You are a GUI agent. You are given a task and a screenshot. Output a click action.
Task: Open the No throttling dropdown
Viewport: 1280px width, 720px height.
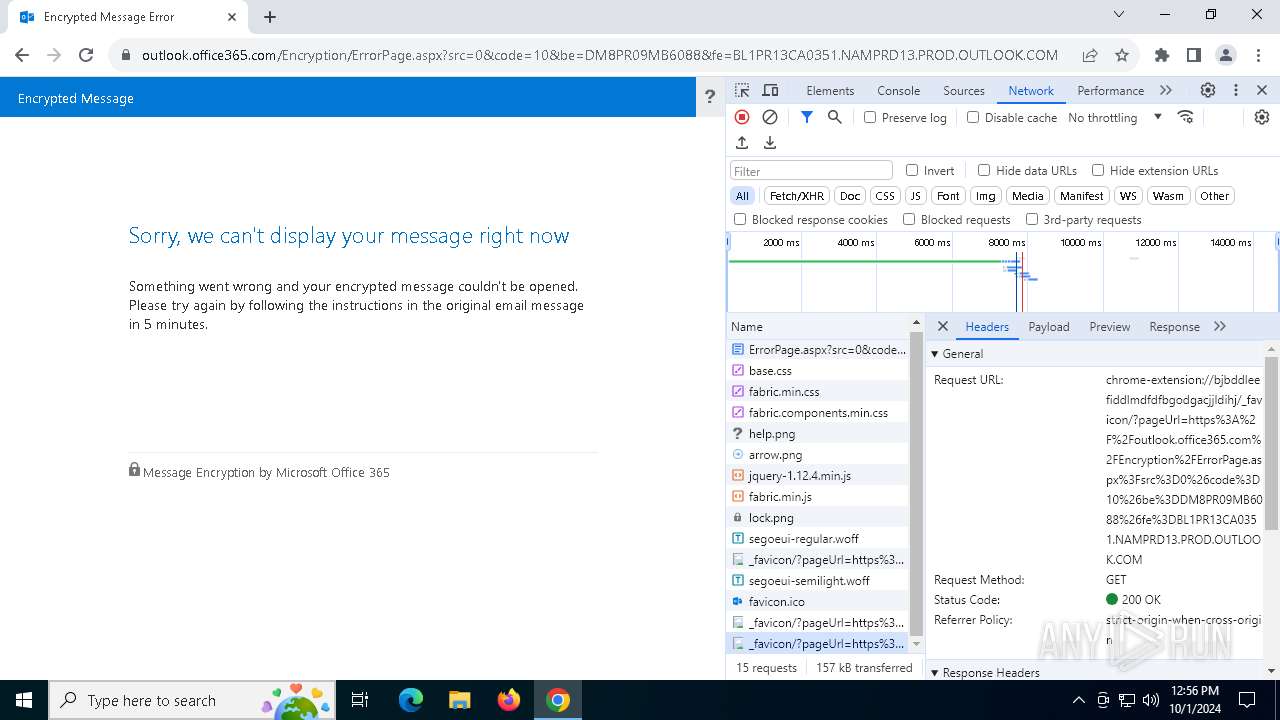[x=1114, y=117]
